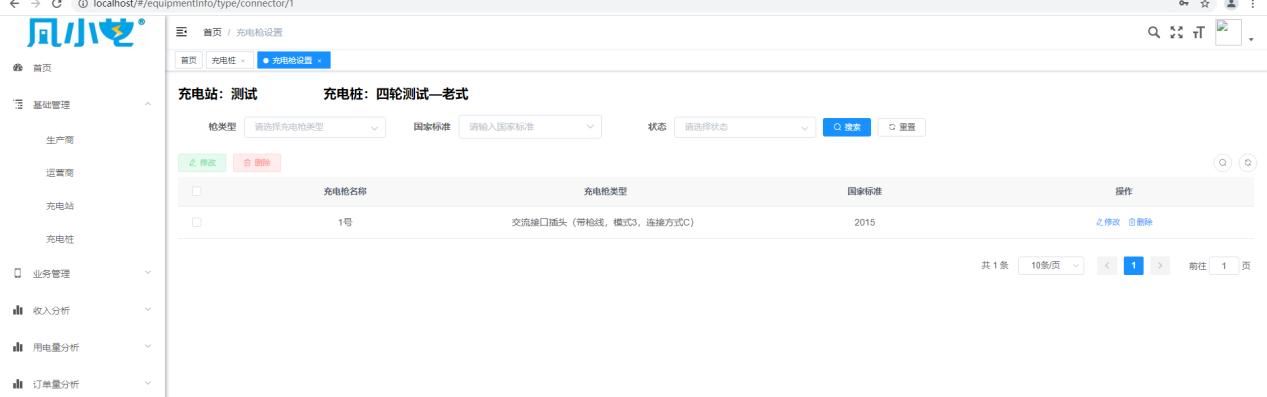This screenshot has height=397, width=1267.
Task: Open 充电站 in the sidebar
Action: click(x=59, y=206)
